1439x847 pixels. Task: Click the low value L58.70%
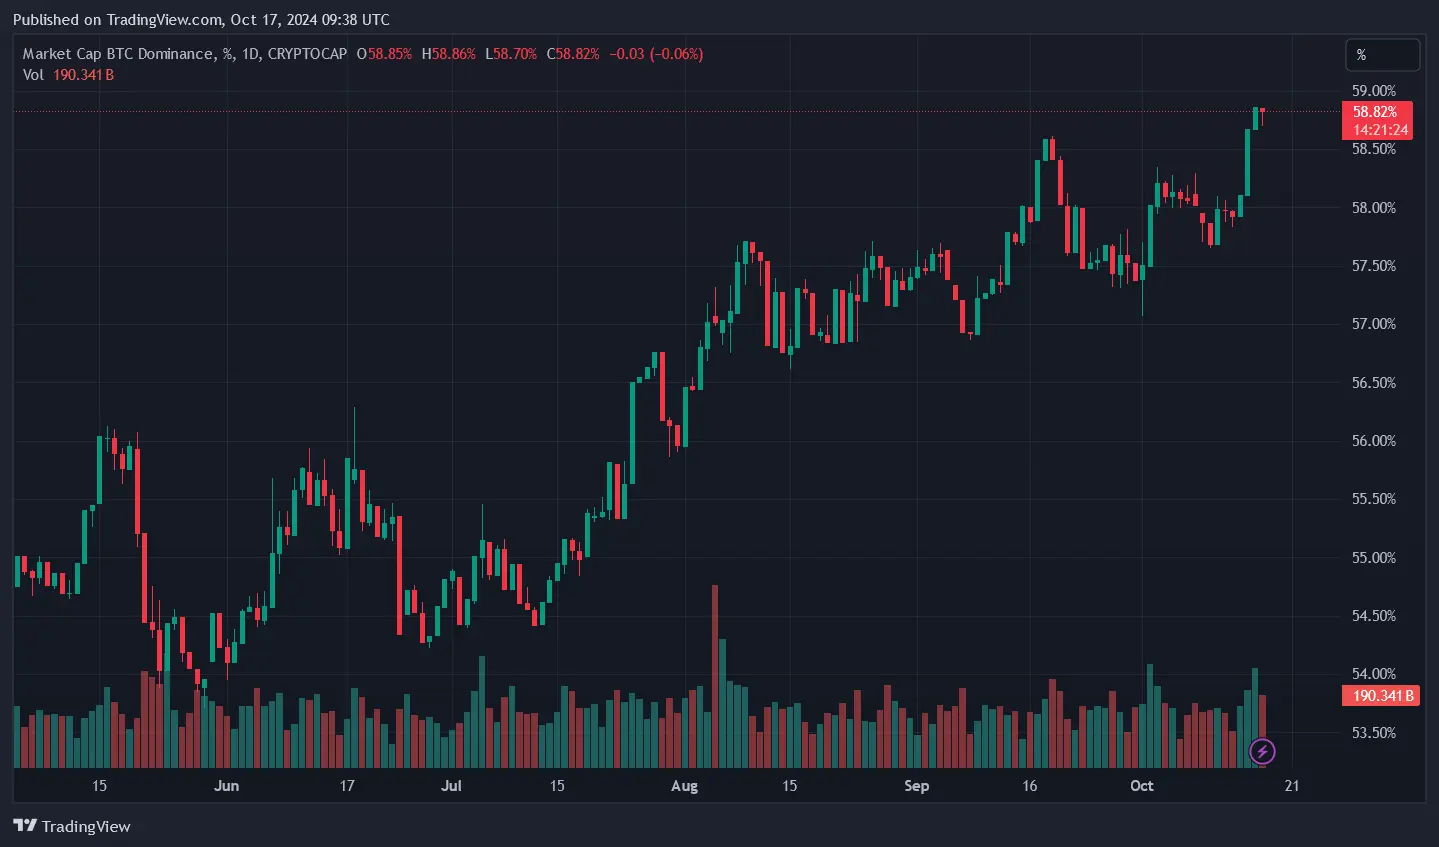[x=511, y=54]
